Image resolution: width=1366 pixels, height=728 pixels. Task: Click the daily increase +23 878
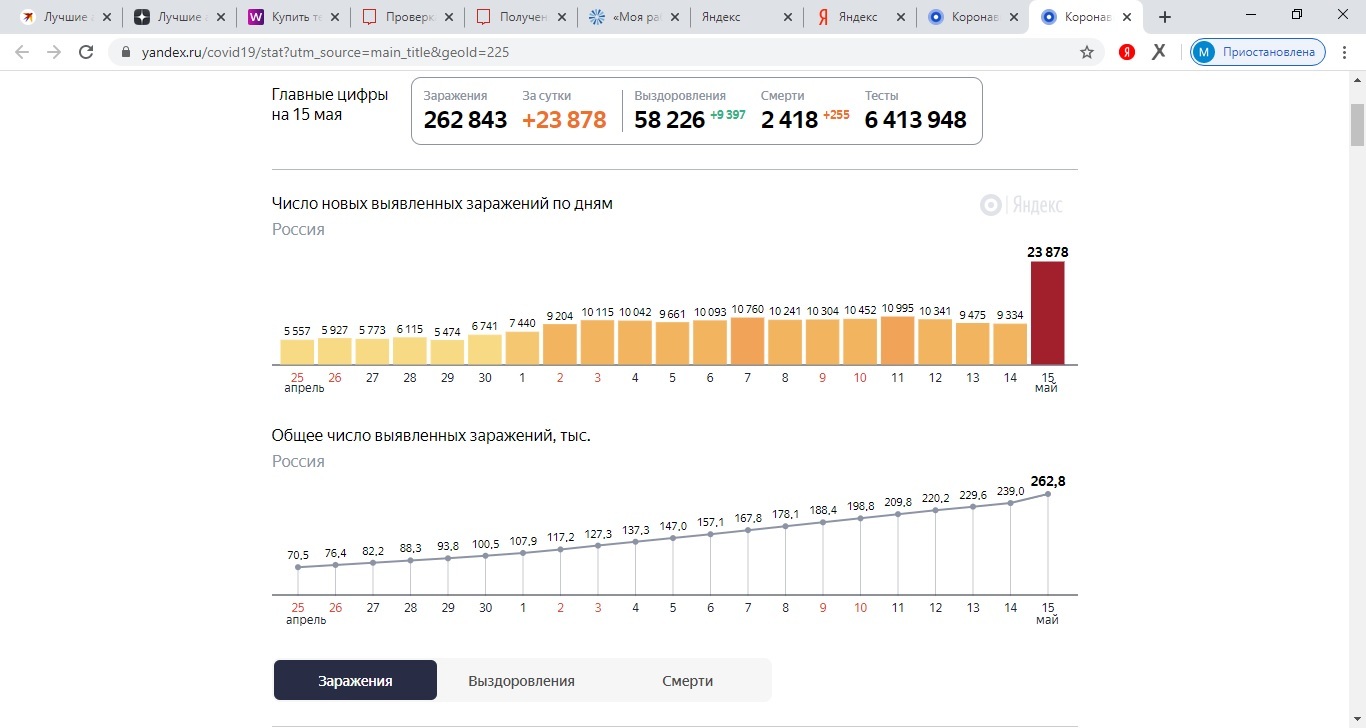pos(564,120)
